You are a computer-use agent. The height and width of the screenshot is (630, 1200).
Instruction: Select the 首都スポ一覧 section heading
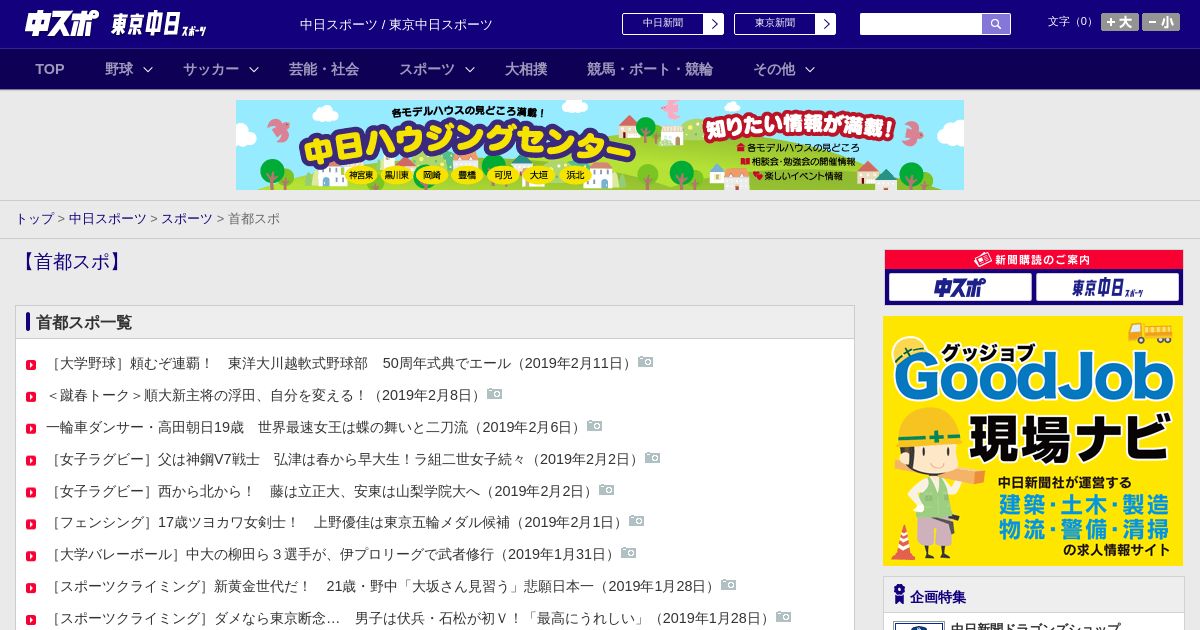[x=84, y=322]
